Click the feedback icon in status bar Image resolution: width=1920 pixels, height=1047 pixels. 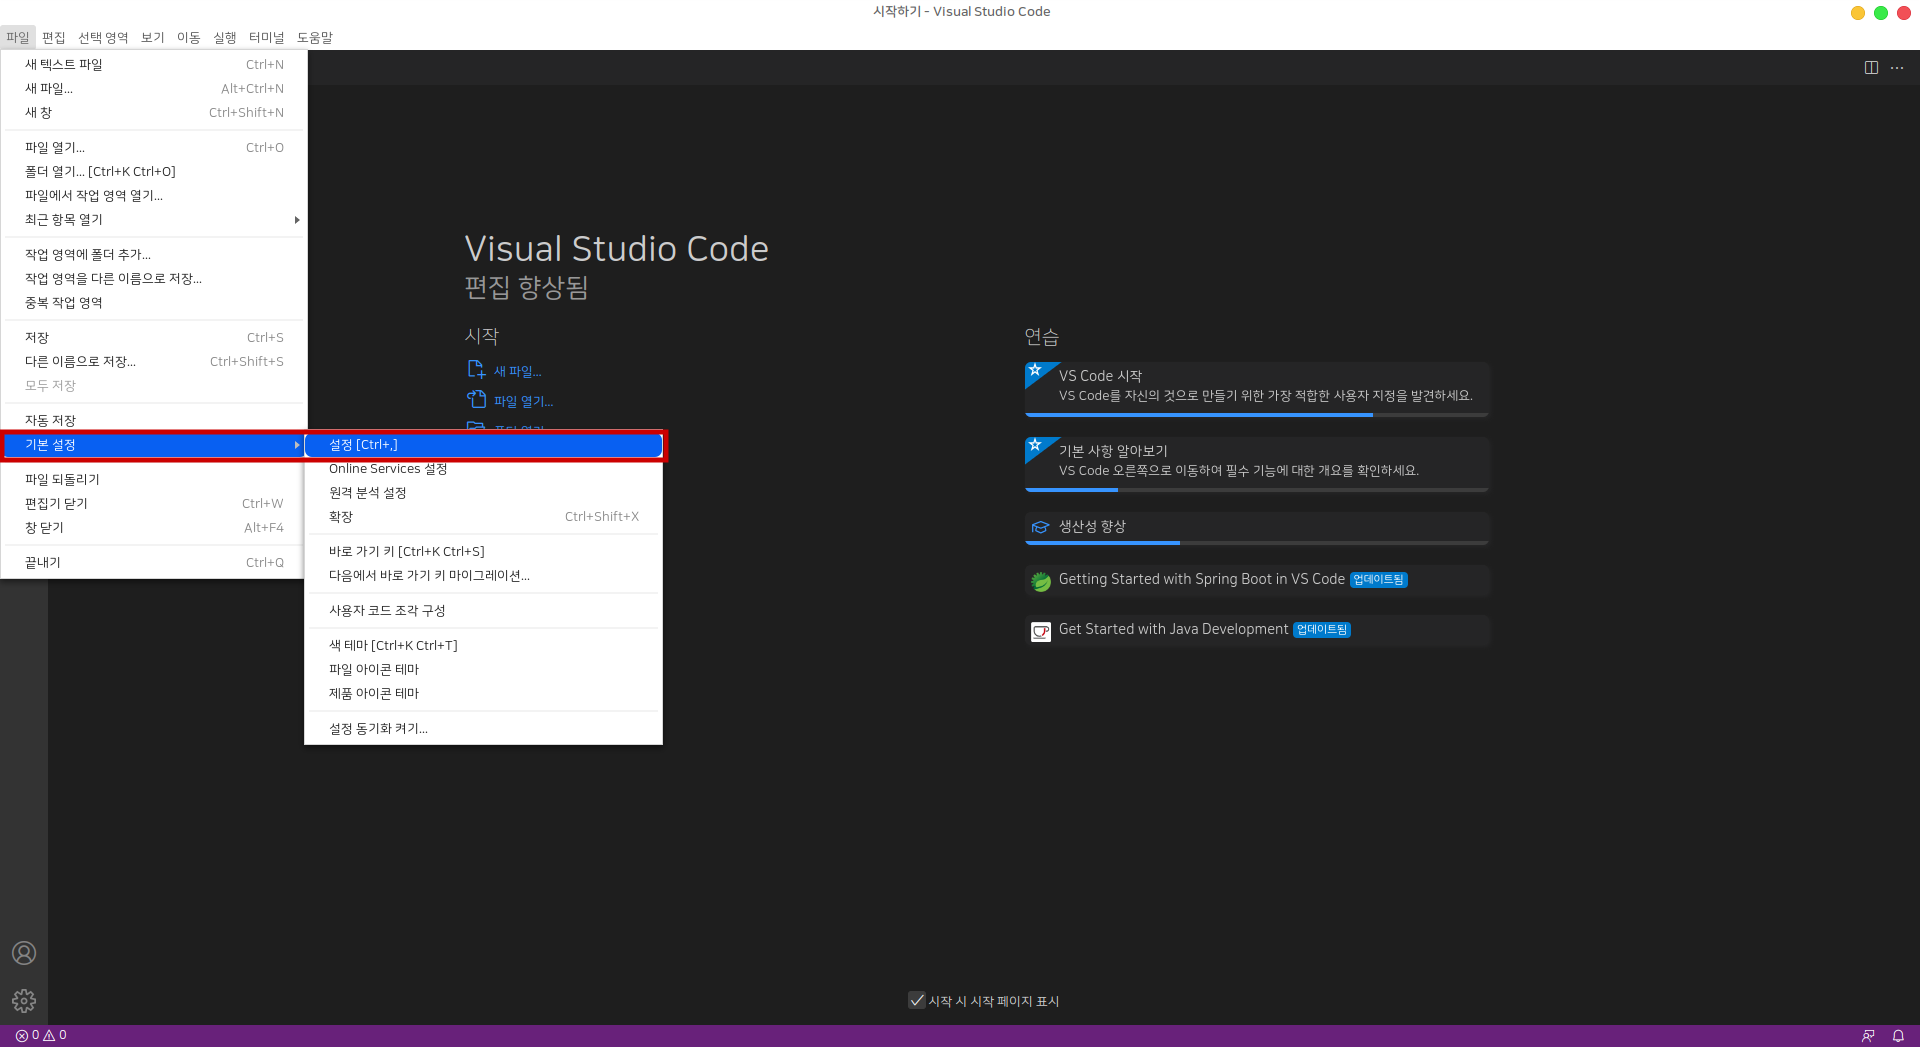(1868, 1035)
